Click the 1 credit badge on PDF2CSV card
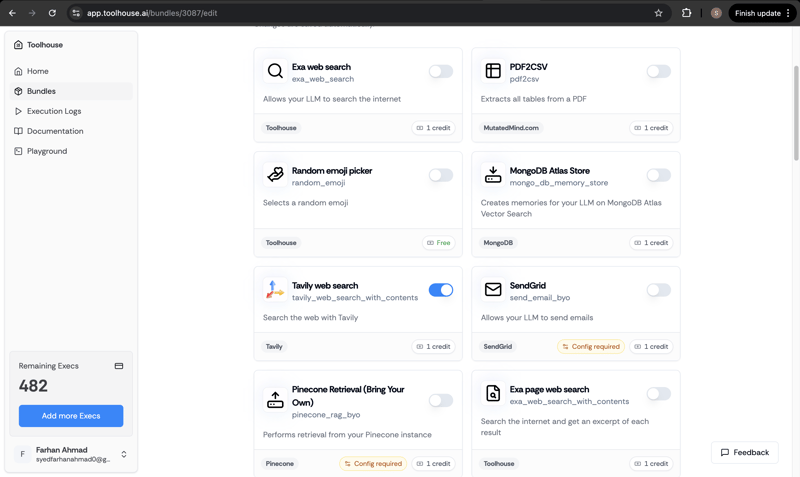The height and width of the screenshot is (477, 800). [x=652, y=128]
